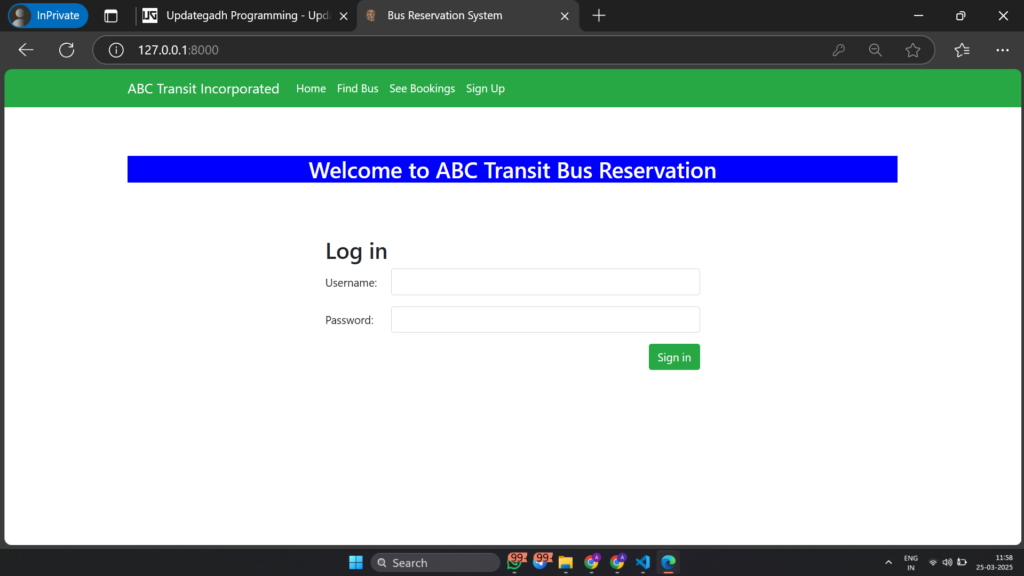Click the ENG IN language indicator
Image resolution: width=1024 pixels, height=576 pixels.
click(x=910, y=563)
